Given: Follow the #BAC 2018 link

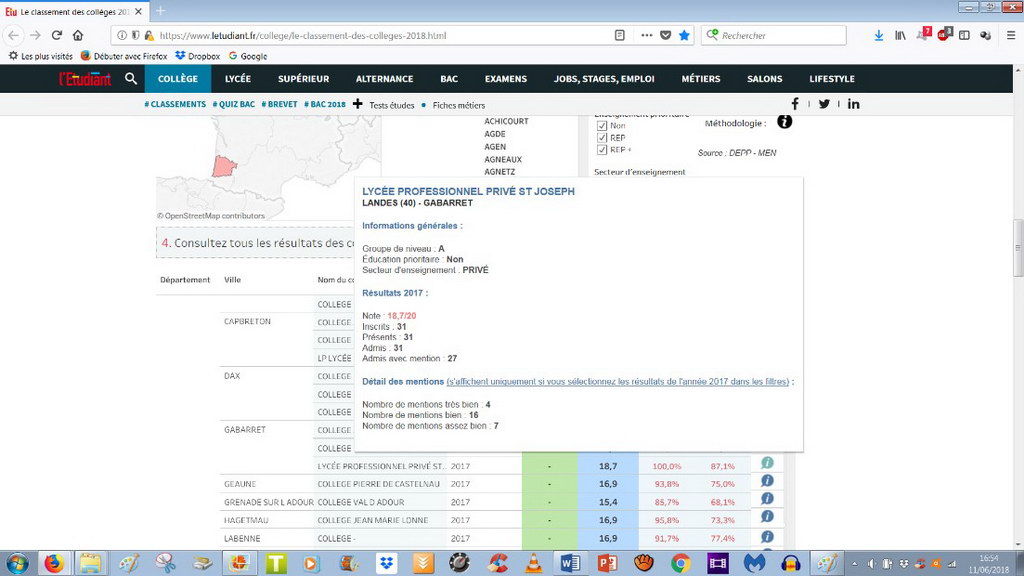Looking at the screenshot, I should coord(325,104).
